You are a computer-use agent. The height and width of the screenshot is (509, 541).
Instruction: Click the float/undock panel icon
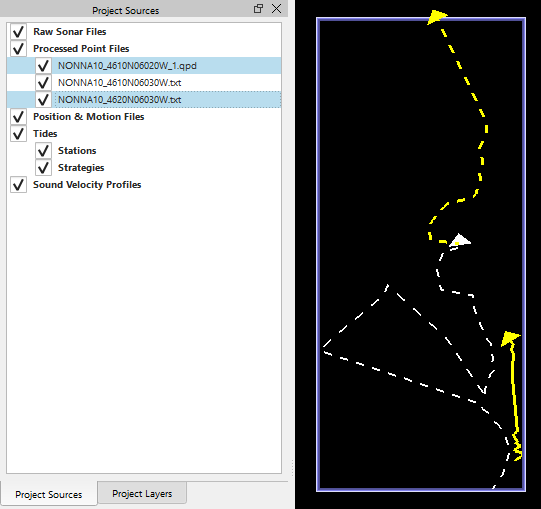(x=258, y=9)
